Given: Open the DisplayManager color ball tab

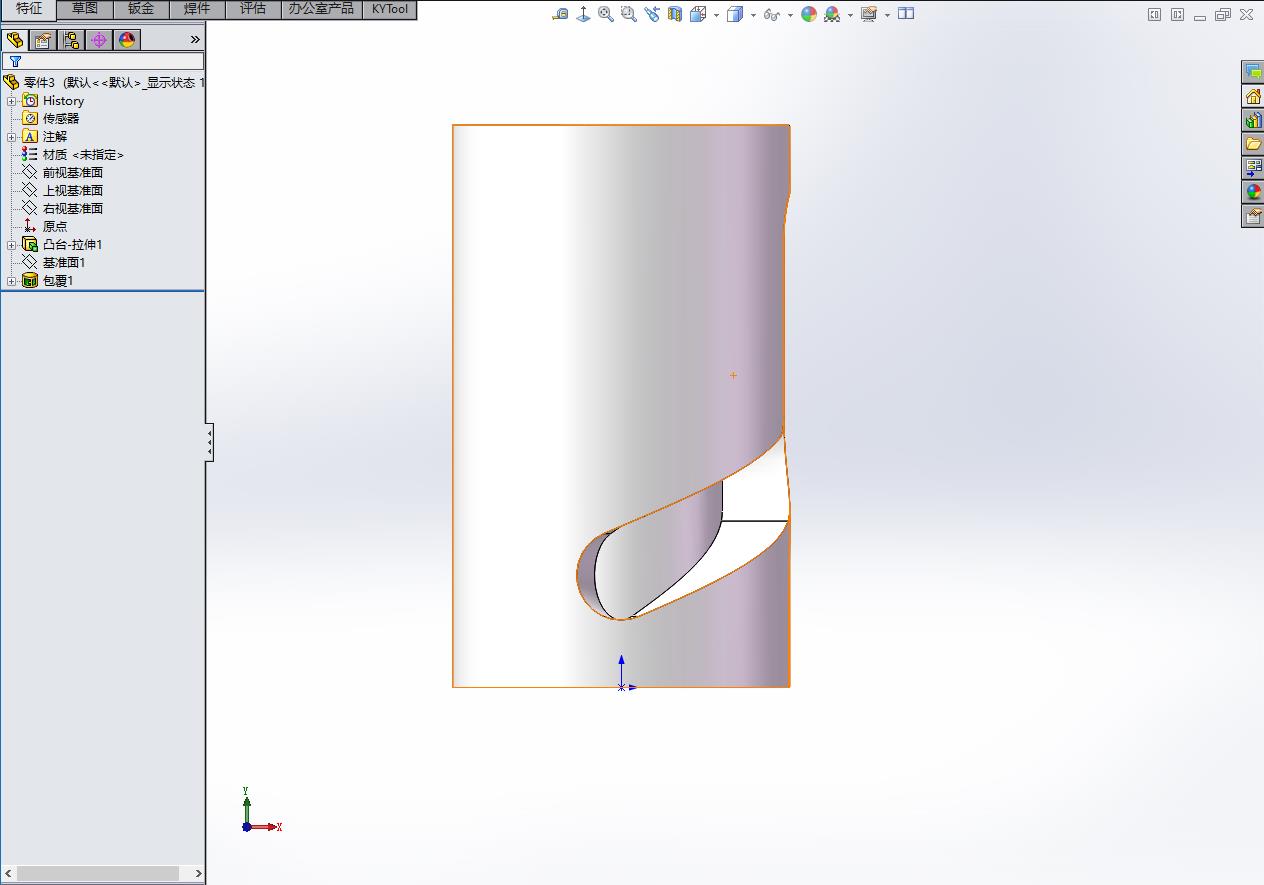Looking at the screenshot, I should 127,40.
